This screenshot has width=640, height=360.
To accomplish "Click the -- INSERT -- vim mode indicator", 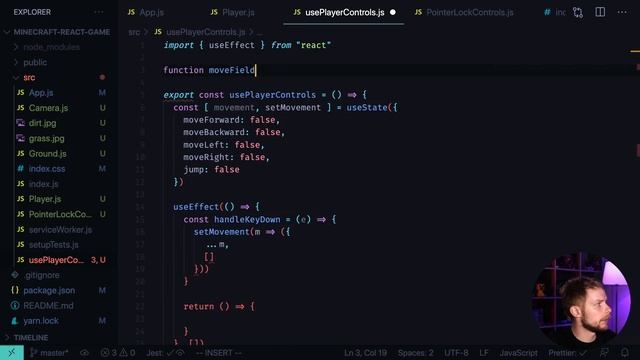I will click(x=218, y=353).
